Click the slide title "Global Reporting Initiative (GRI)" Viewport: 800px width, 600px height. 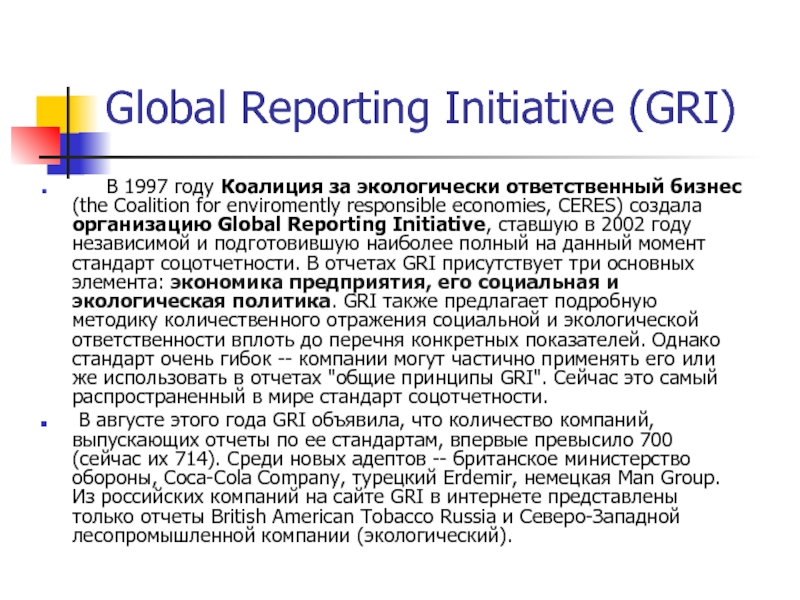click(420, 108)
